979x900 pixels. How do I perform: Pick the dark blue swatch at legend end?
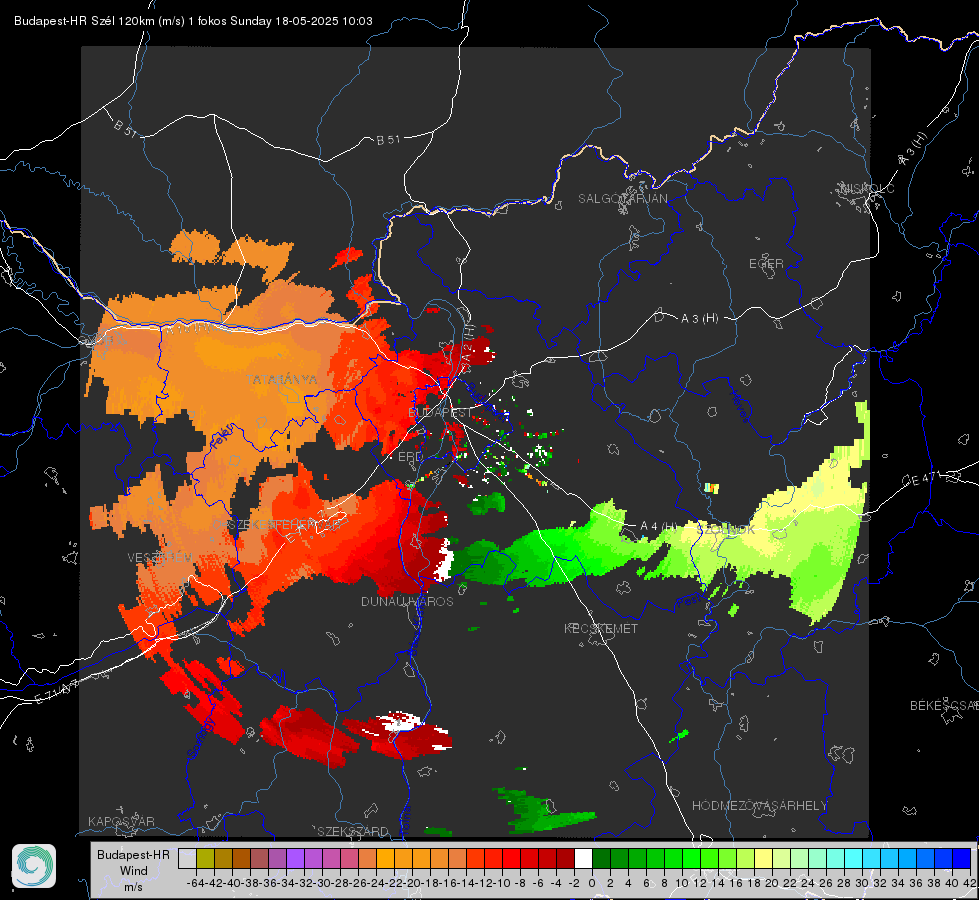(961, 859)
